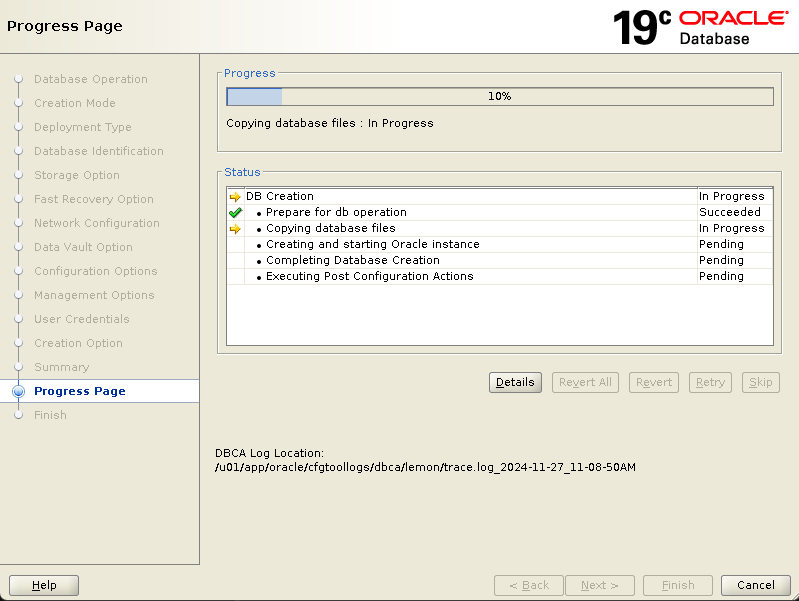Click the bottom Finish button
The height and width of the screenshot is (601, 799).
point(678,585)
